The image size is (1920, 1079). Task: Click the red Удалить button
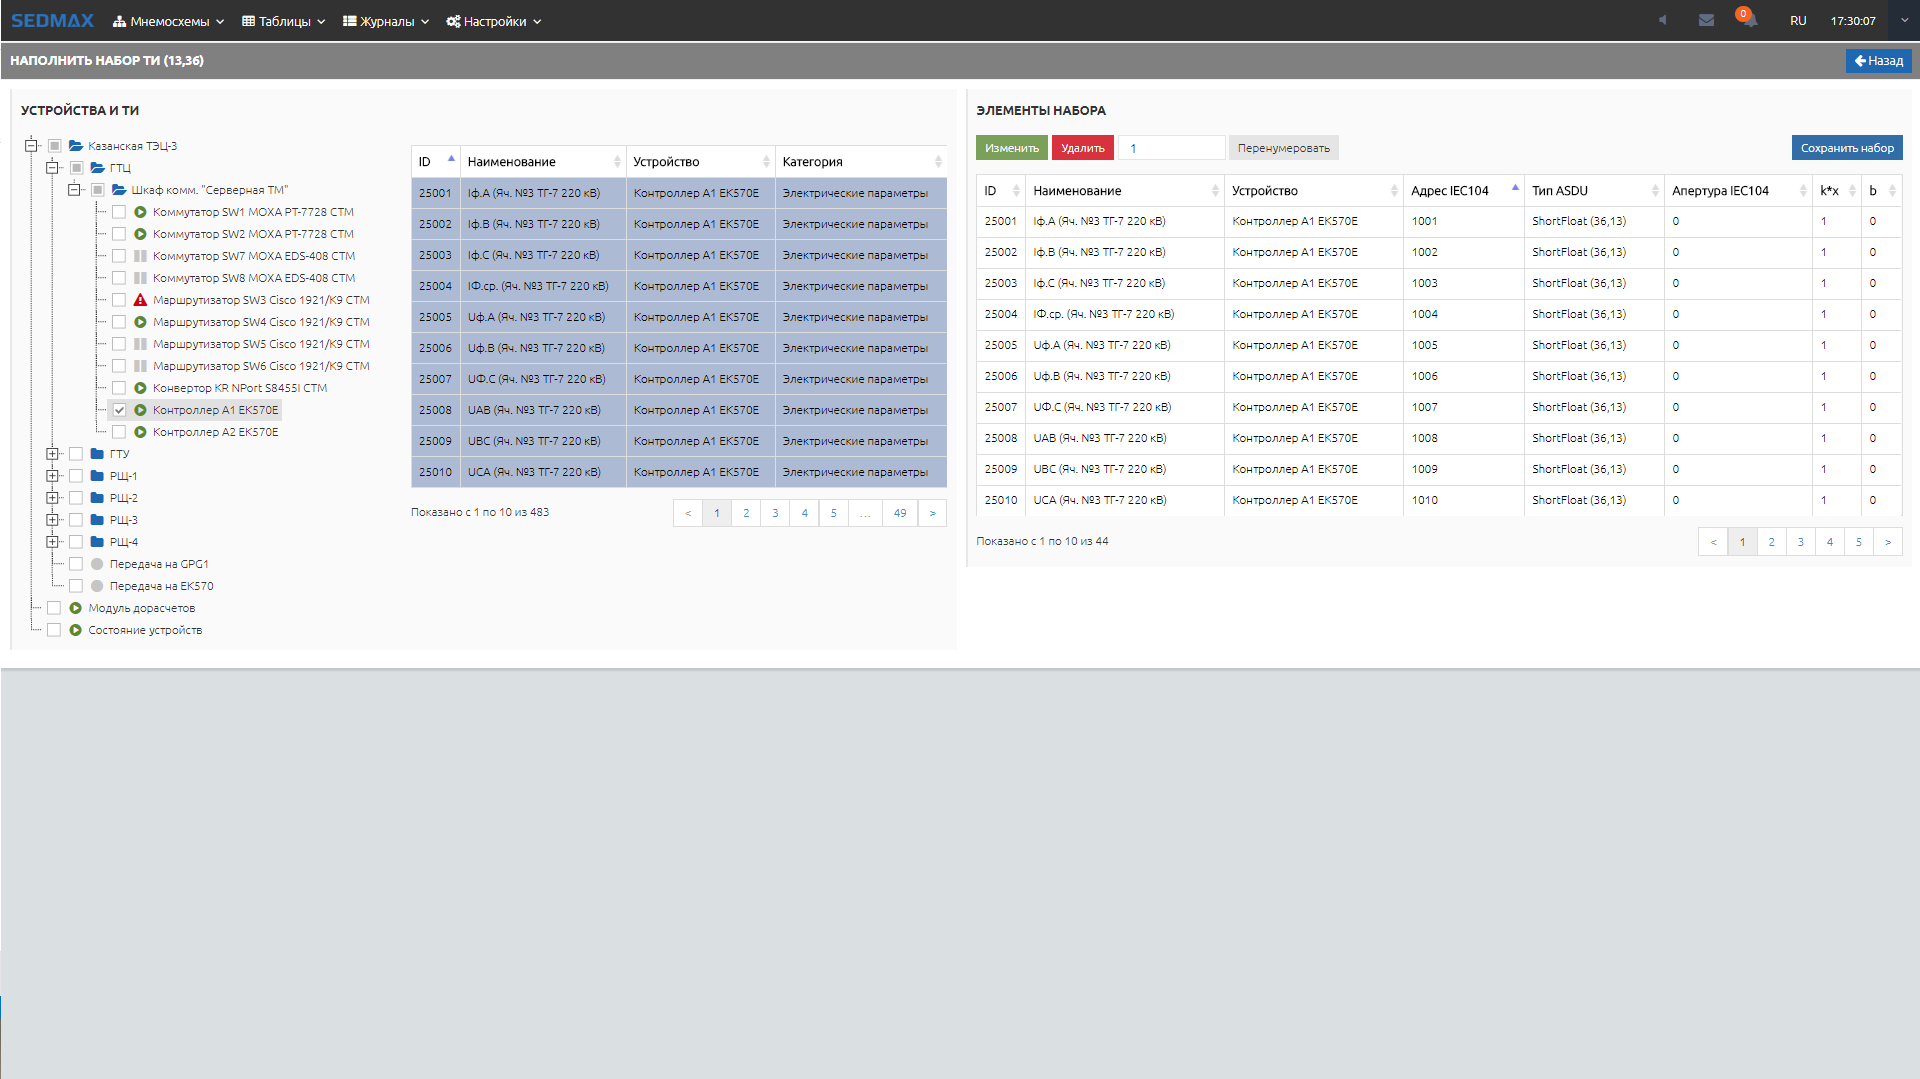pos(1082,148)
